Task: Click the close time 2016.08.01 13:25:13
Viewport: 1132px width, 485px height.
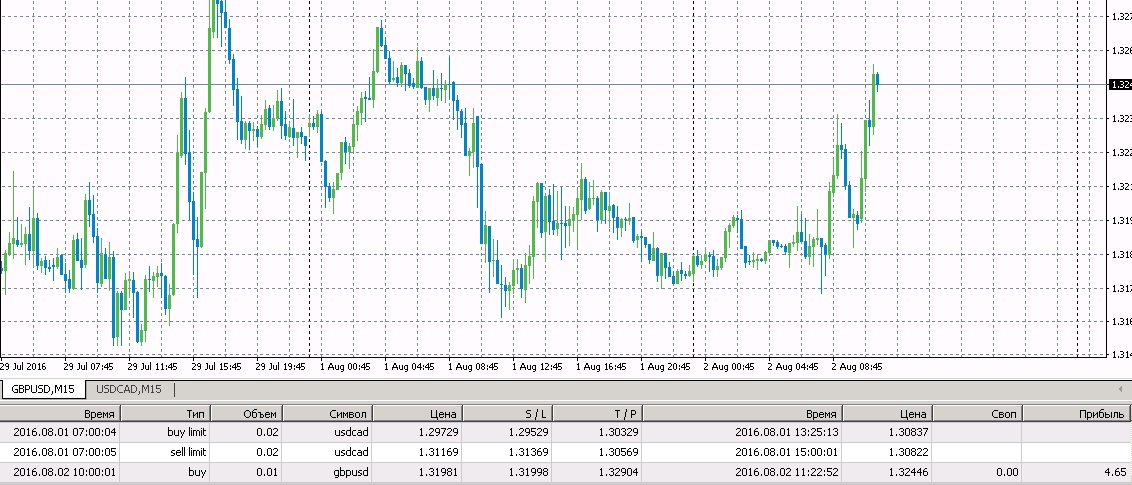Action: (x=787, y=432)
